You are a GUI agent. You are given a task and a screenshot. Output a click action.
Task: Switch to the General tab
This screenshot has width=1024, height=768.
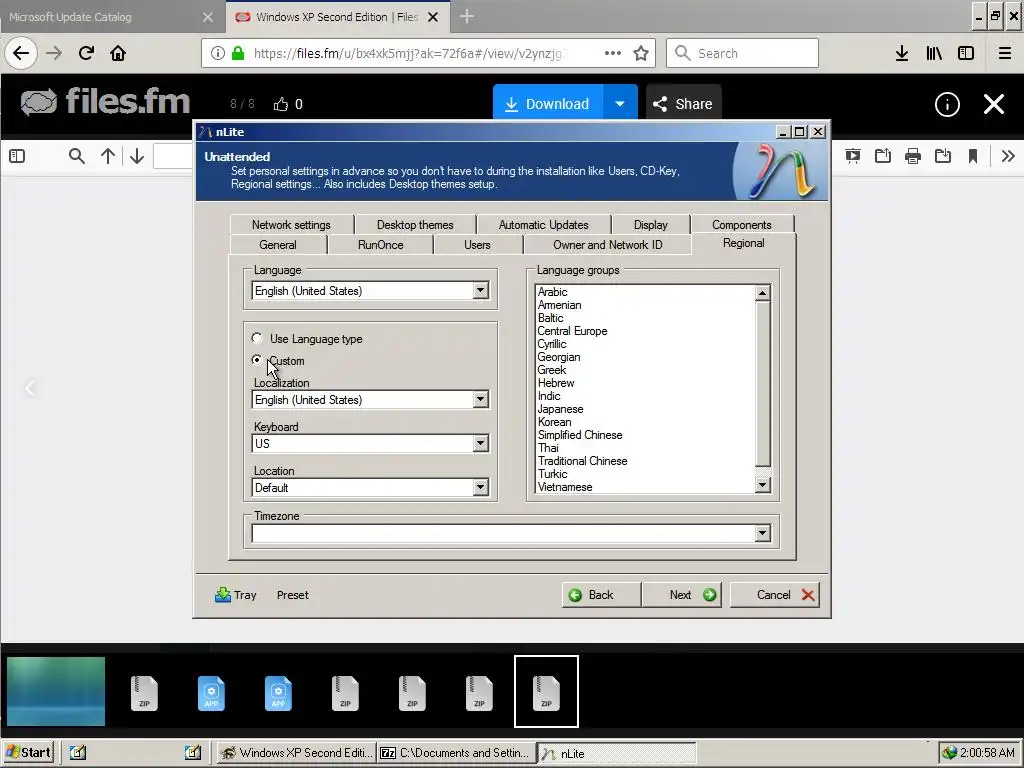[278, 245]
